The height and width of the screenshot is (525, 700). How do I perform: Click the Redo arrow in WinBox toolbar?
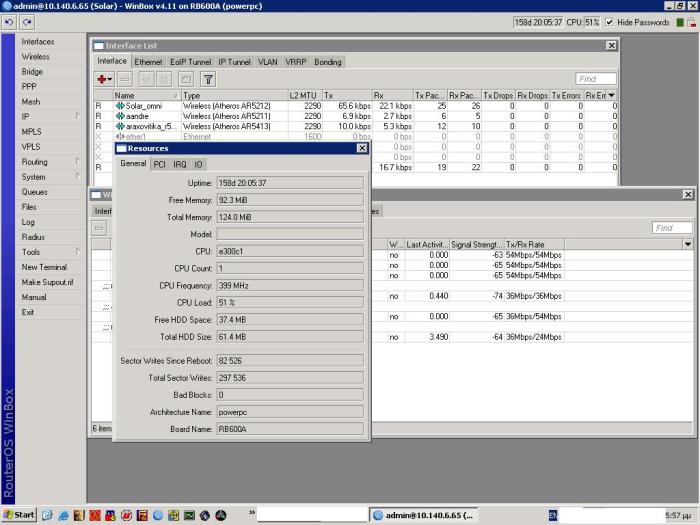27,22
